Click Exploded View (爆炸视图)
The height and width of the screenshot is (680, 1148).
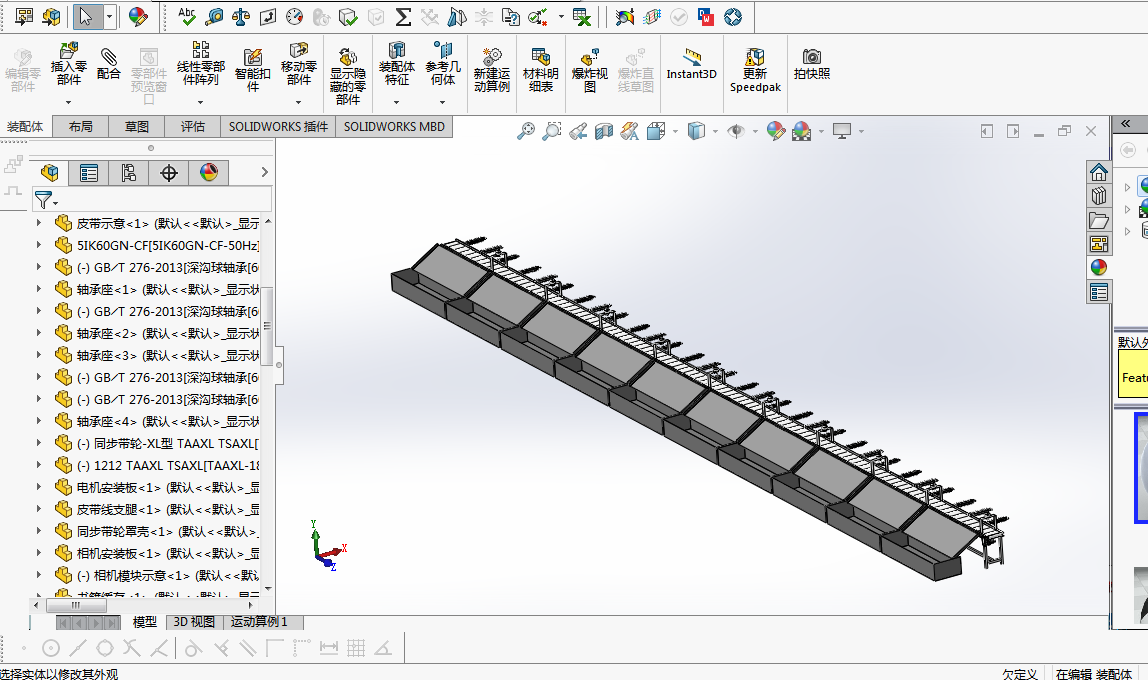589,70
